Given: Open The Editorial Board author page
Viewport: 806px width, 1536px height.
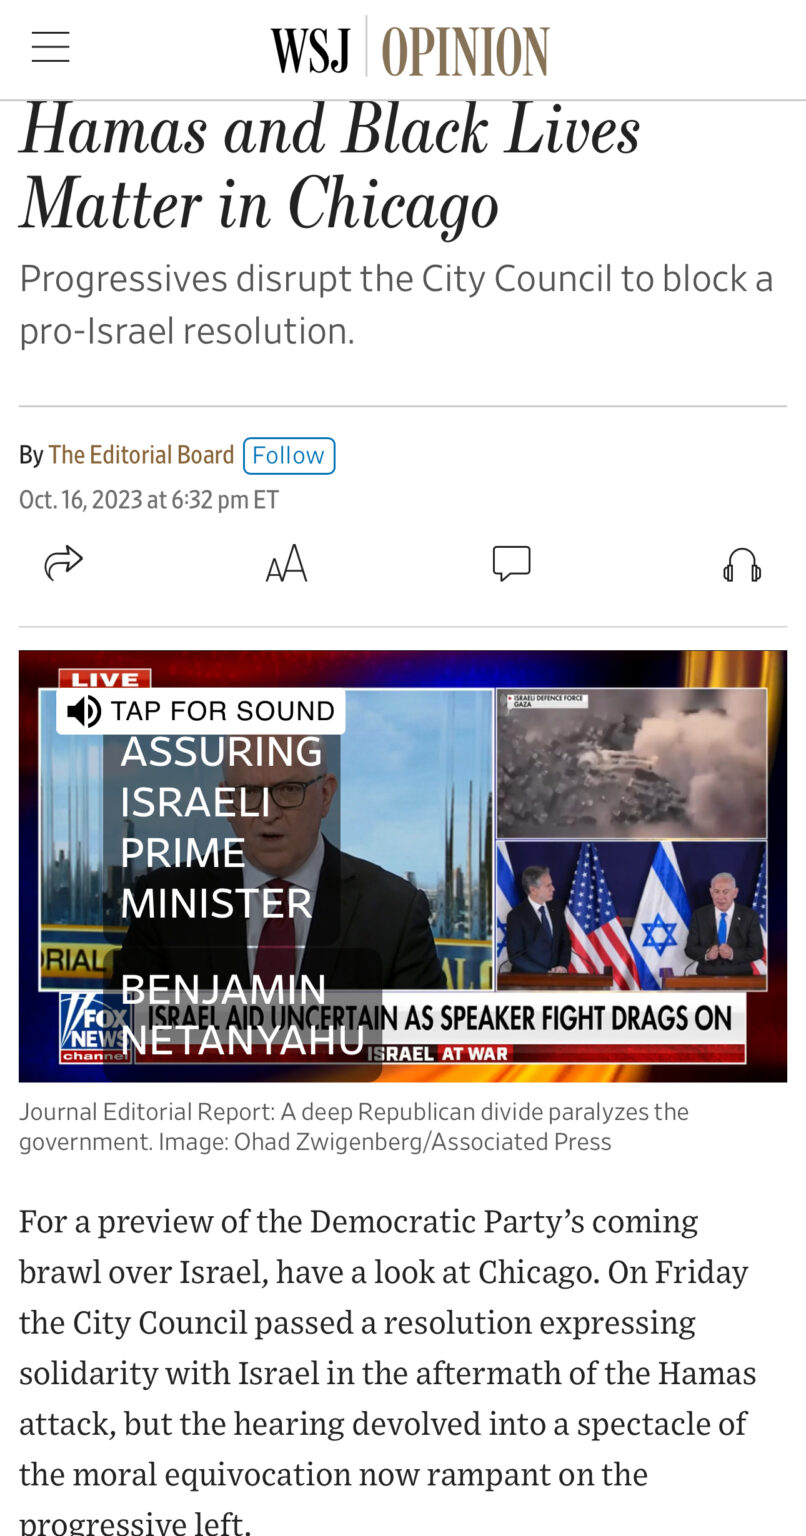Looking at the screenshot, I should pos(141,456).
